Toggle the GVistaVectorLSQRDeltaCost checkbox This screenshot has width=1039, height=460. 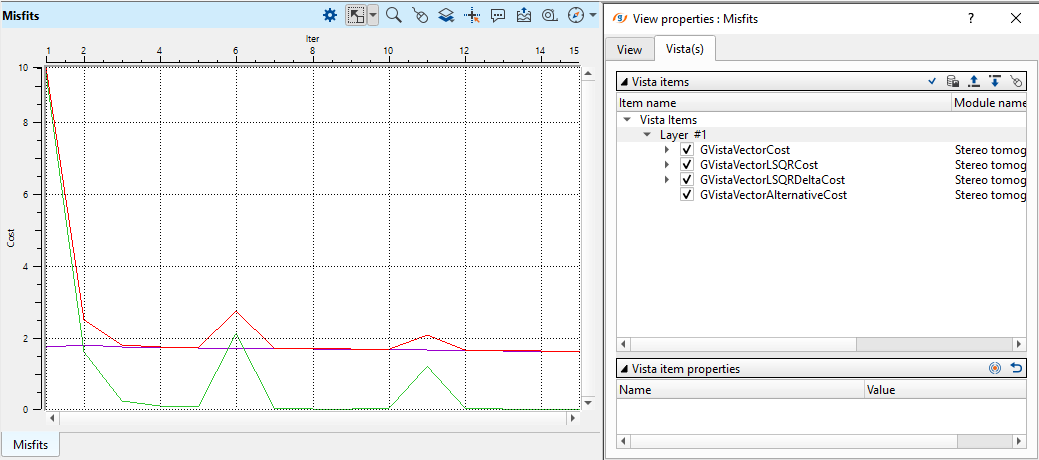tap(687, 180)
